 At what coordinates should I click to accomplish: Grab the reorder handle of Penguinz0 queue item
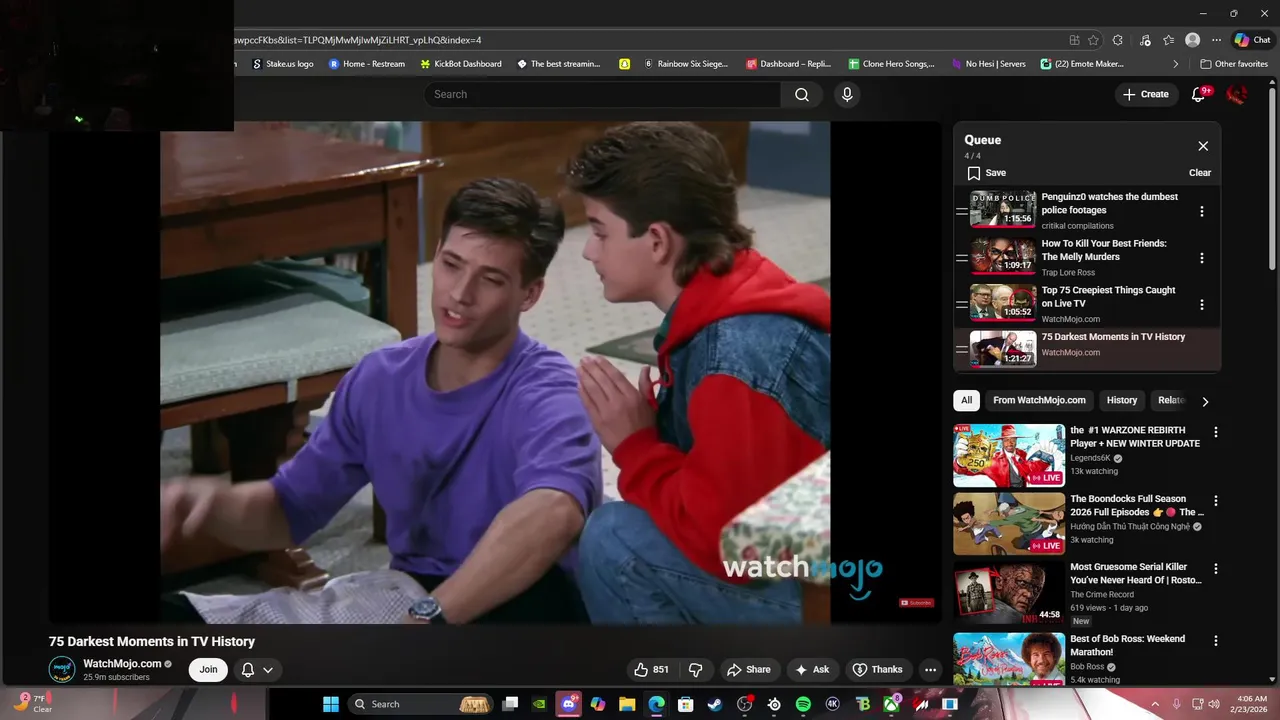(x=962, y=211)
